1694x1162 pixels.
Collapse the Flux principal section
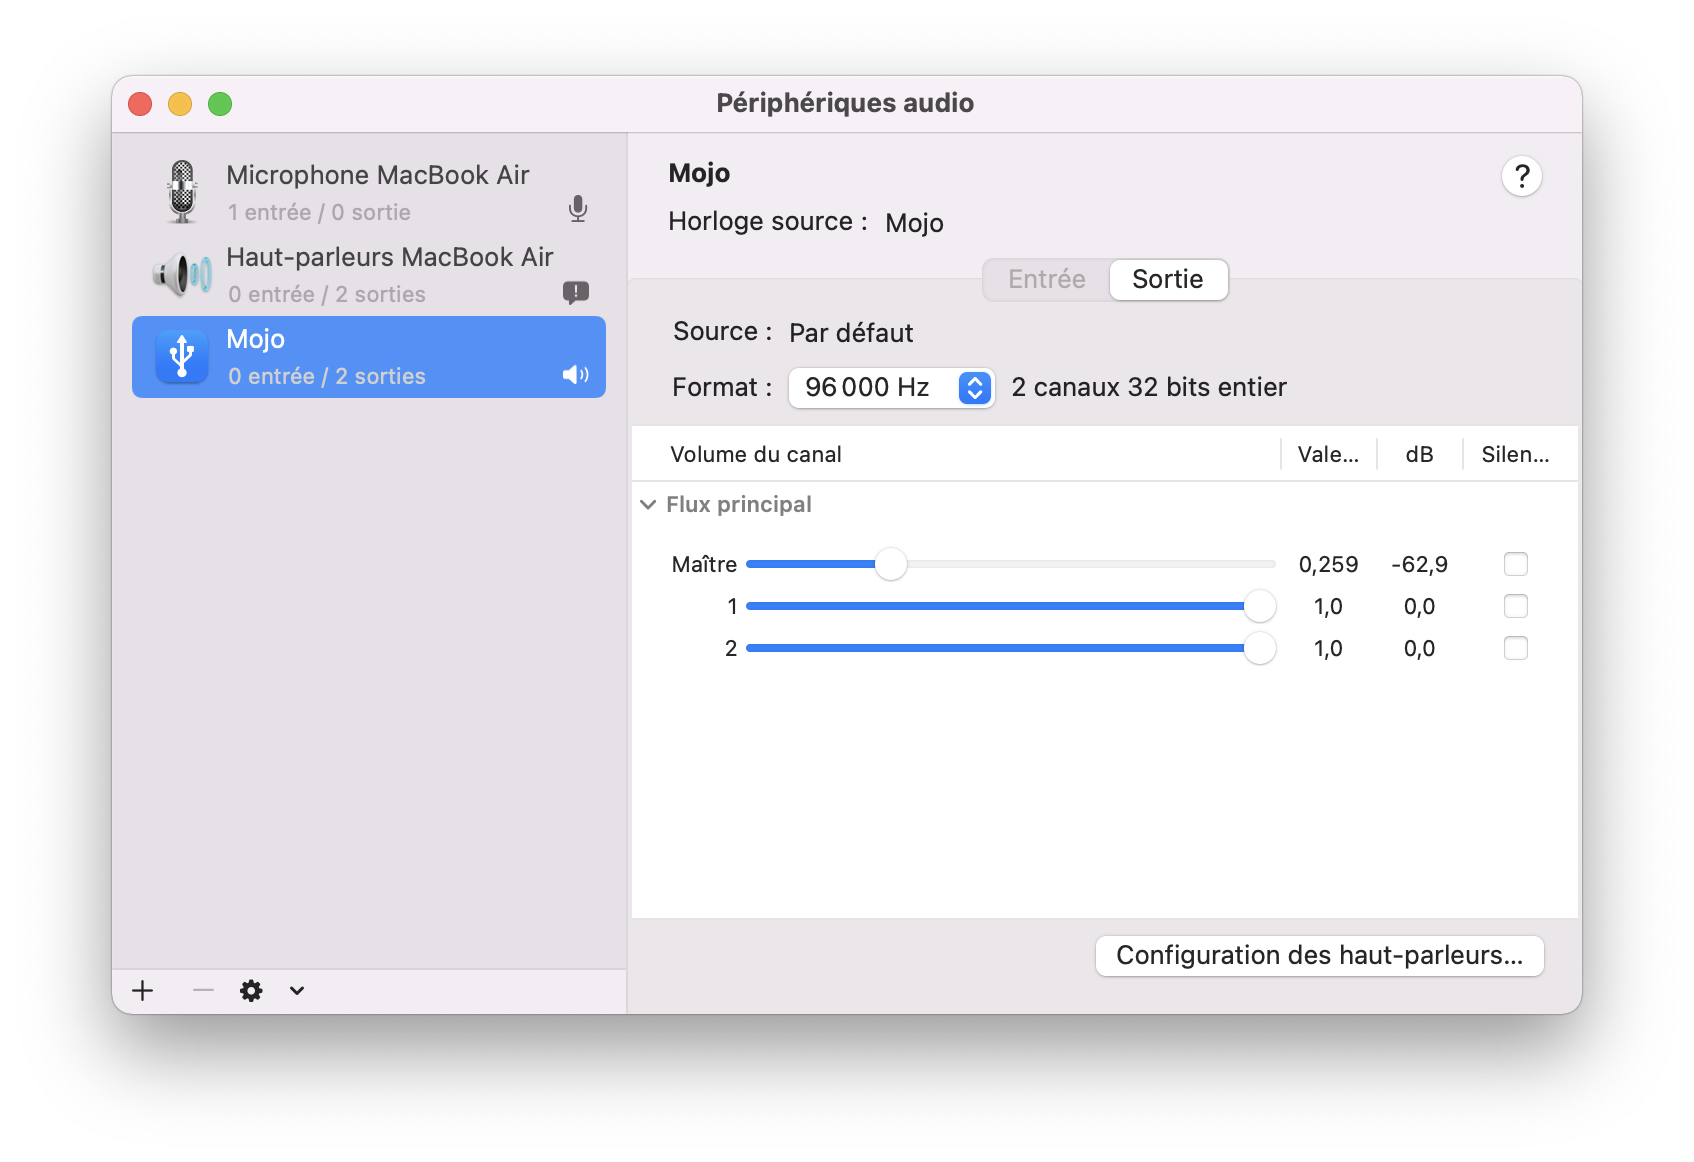click(x=648, y=505)
